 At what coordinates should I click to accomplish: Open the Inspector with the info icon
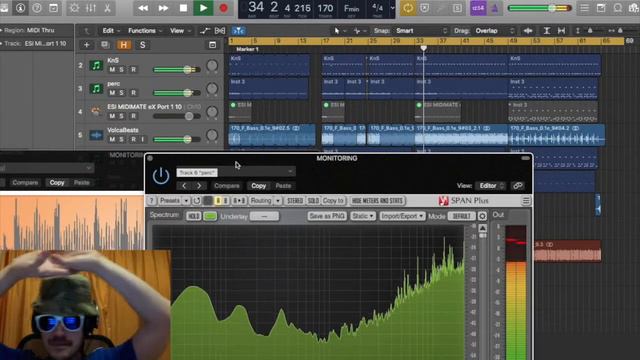pyautogui.click(x=20, y=8)
